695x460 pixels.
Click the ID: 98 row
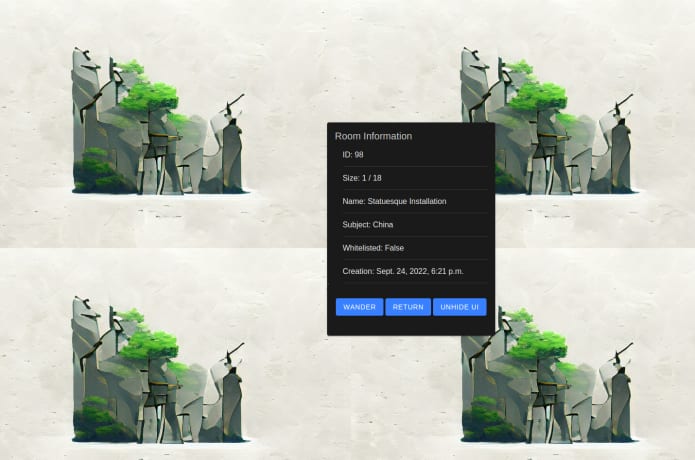pos(353,155)
